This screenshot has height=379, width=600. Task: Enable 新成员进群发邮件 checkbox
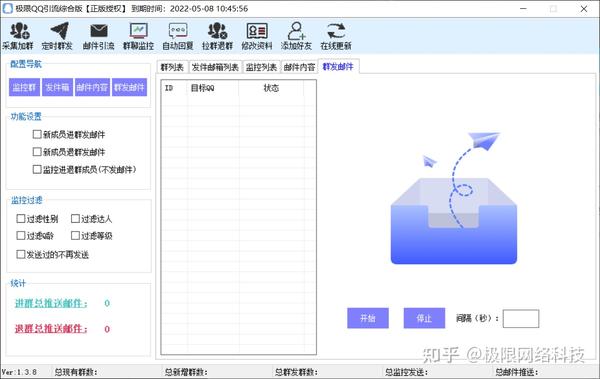coord(37,134)
